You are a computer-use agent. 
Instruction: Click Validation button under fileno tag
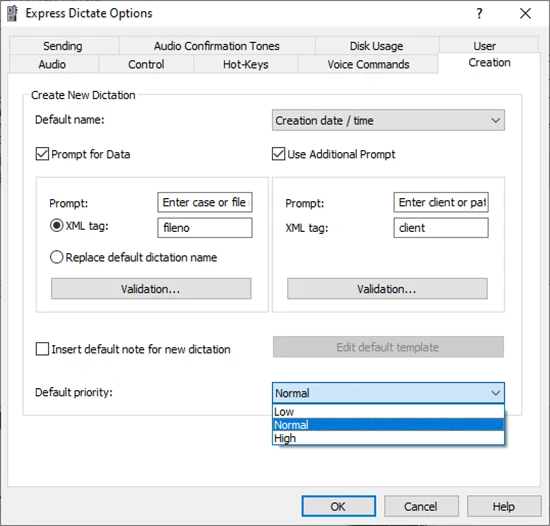coord(151,289)
